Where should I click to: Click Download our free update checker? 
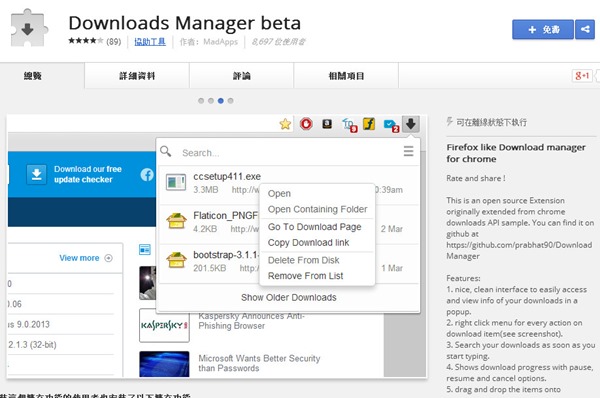(x=88, y=174)
